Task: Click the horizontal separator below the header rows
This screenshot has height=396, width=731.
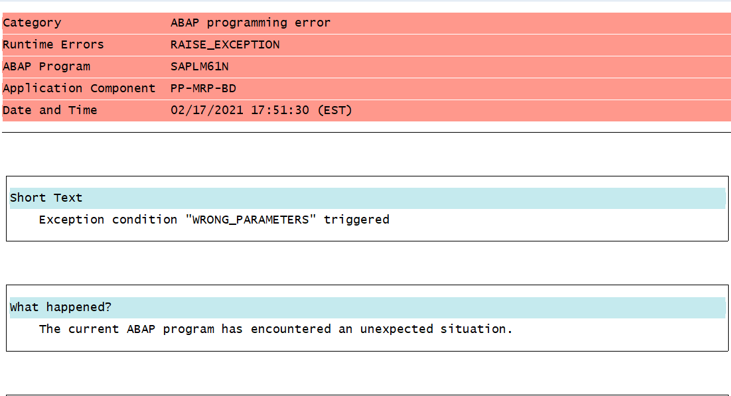Action: click(x=366, y=132)
